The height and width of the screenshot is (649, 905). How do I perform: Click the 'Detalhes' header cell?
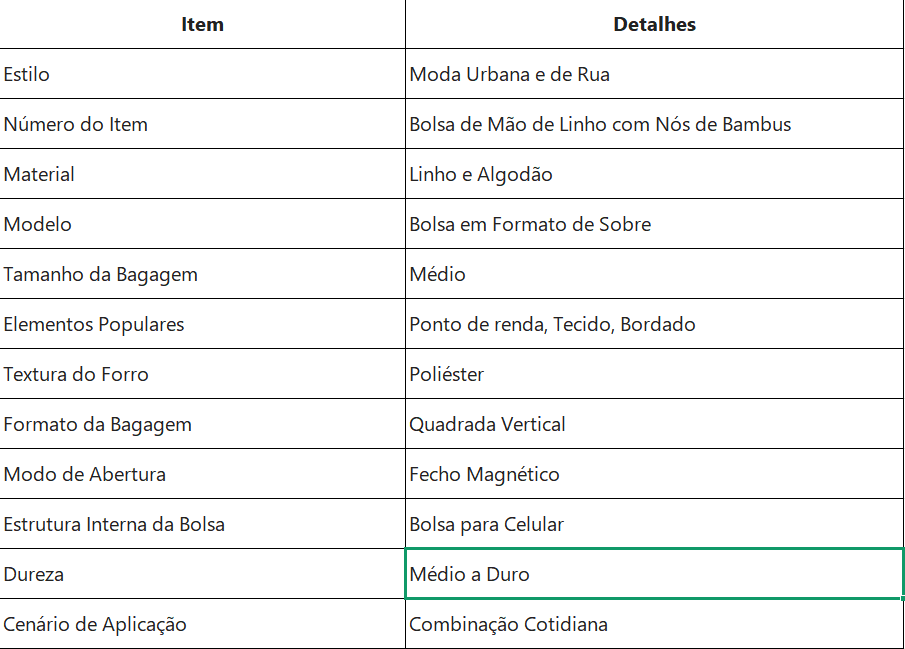[654, 24]
